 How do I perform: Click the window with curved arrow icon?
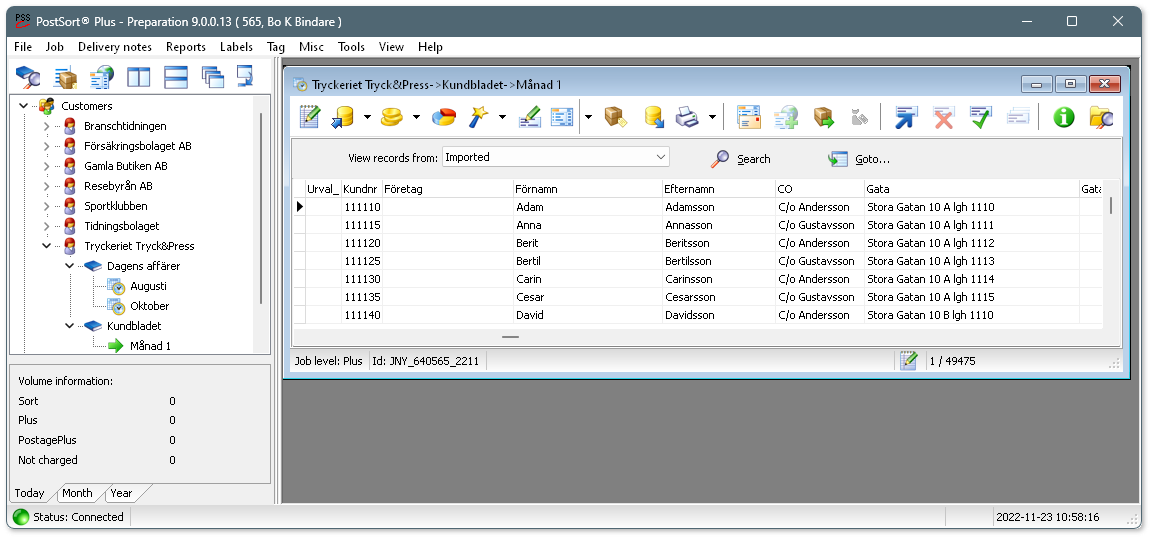click(x=245, y=76)
